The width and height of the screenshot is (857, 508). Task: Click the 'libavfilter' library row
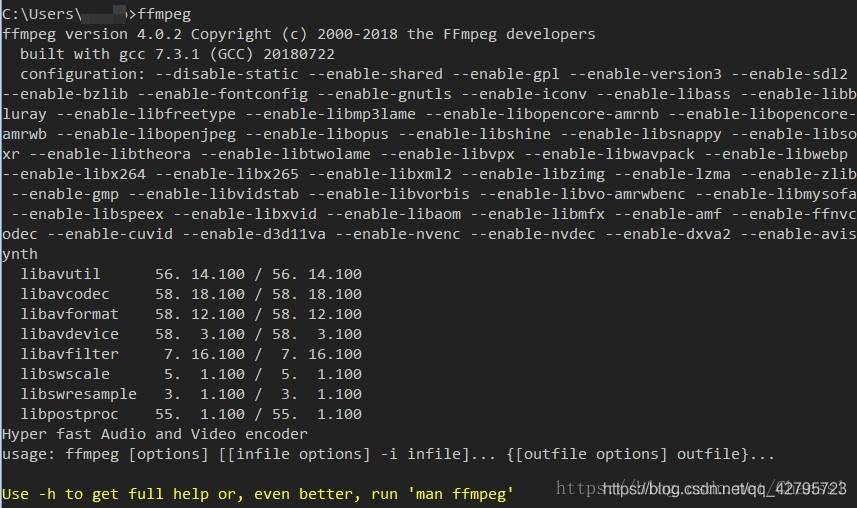pyautogui.click(x=191, y=354)
